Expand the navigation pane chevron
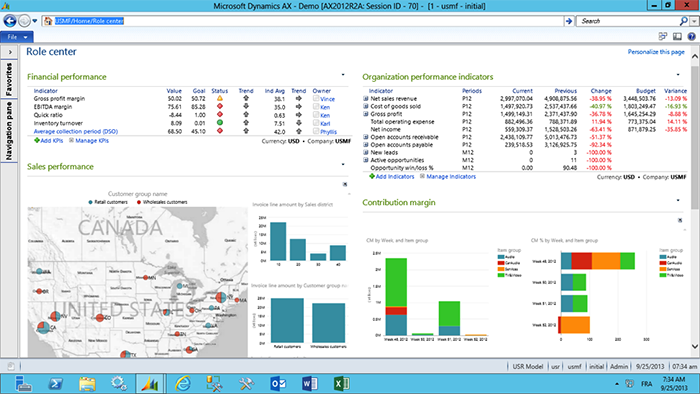The image size is (700, 394). point(10,52)
